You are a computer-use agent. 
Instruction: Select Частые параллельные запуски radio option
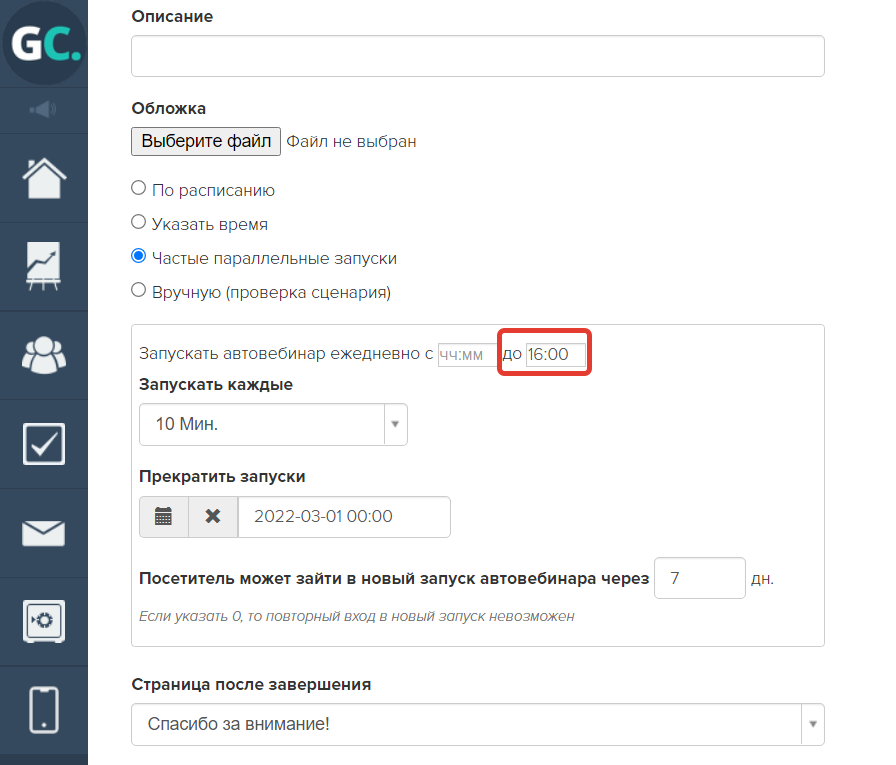click(138, 256)
